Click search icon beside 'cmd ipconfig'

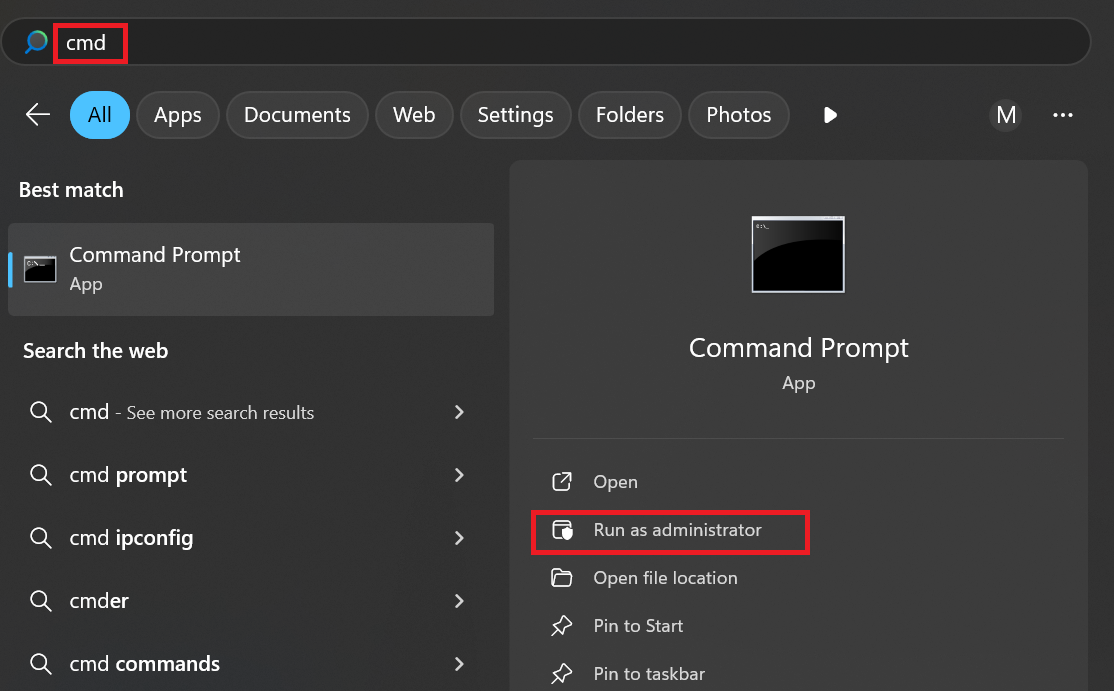tap(40, 538)
